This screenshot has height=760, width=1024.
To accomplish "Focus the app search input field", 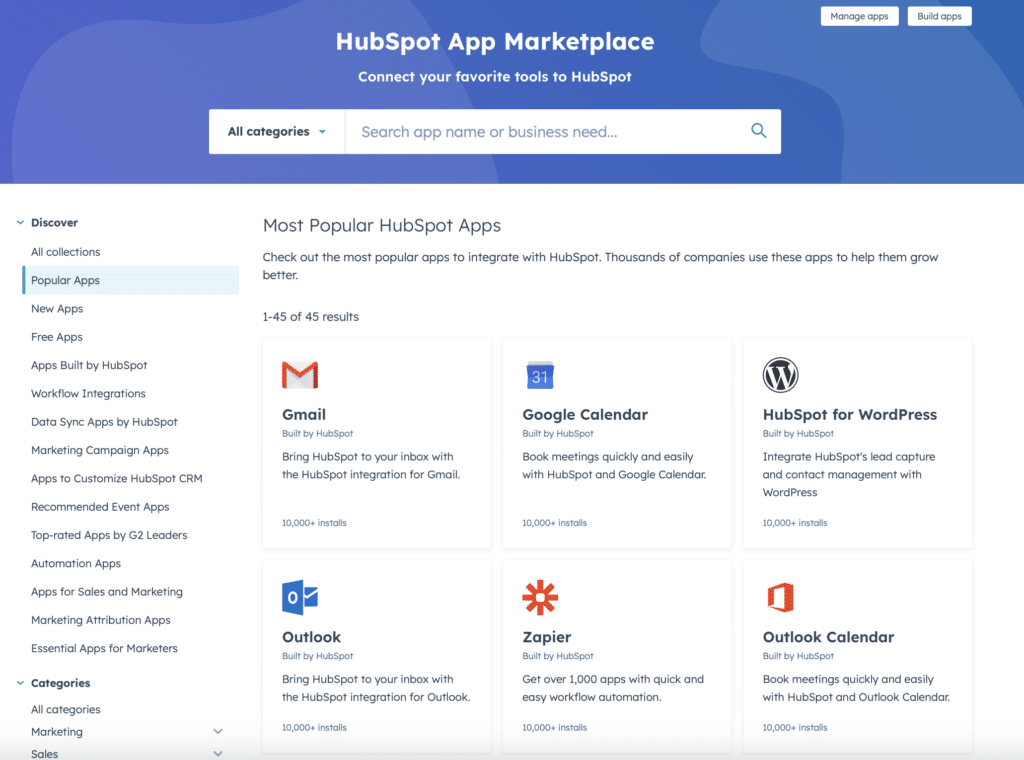I will coord(547,131).
